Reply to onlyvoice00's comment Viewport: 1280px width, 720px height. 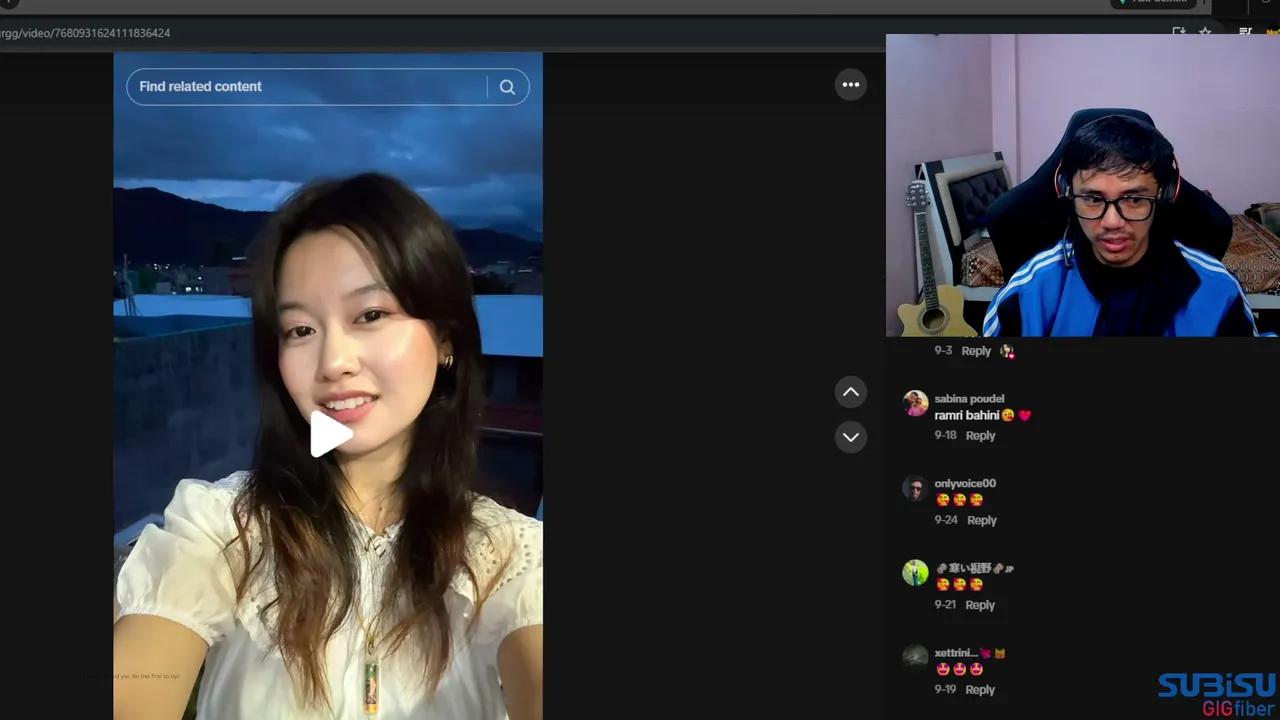pyautogui.click(x=982, y=521)
